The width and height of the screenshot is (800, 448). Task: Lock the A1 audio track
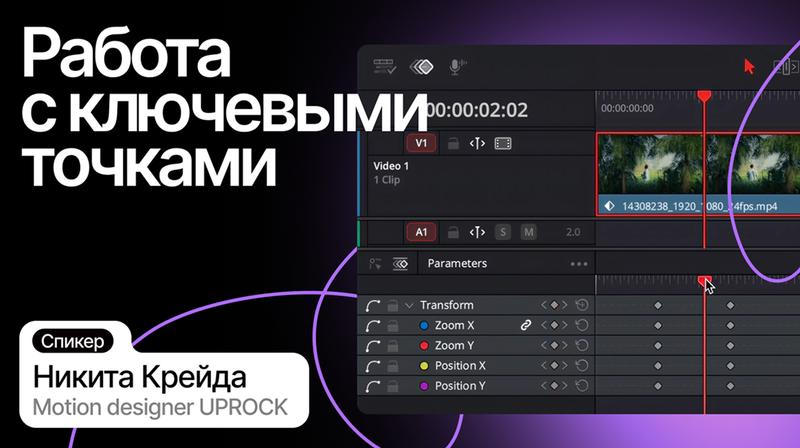(453, 233)
